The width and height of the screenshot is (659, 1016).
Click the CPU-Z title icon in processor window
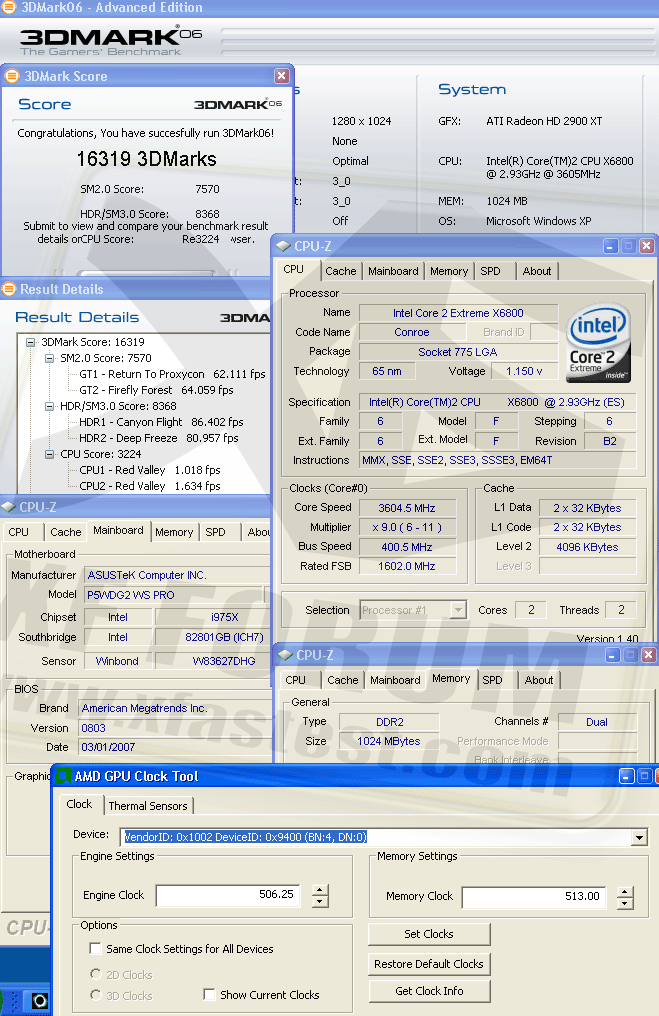pos(283,246)
